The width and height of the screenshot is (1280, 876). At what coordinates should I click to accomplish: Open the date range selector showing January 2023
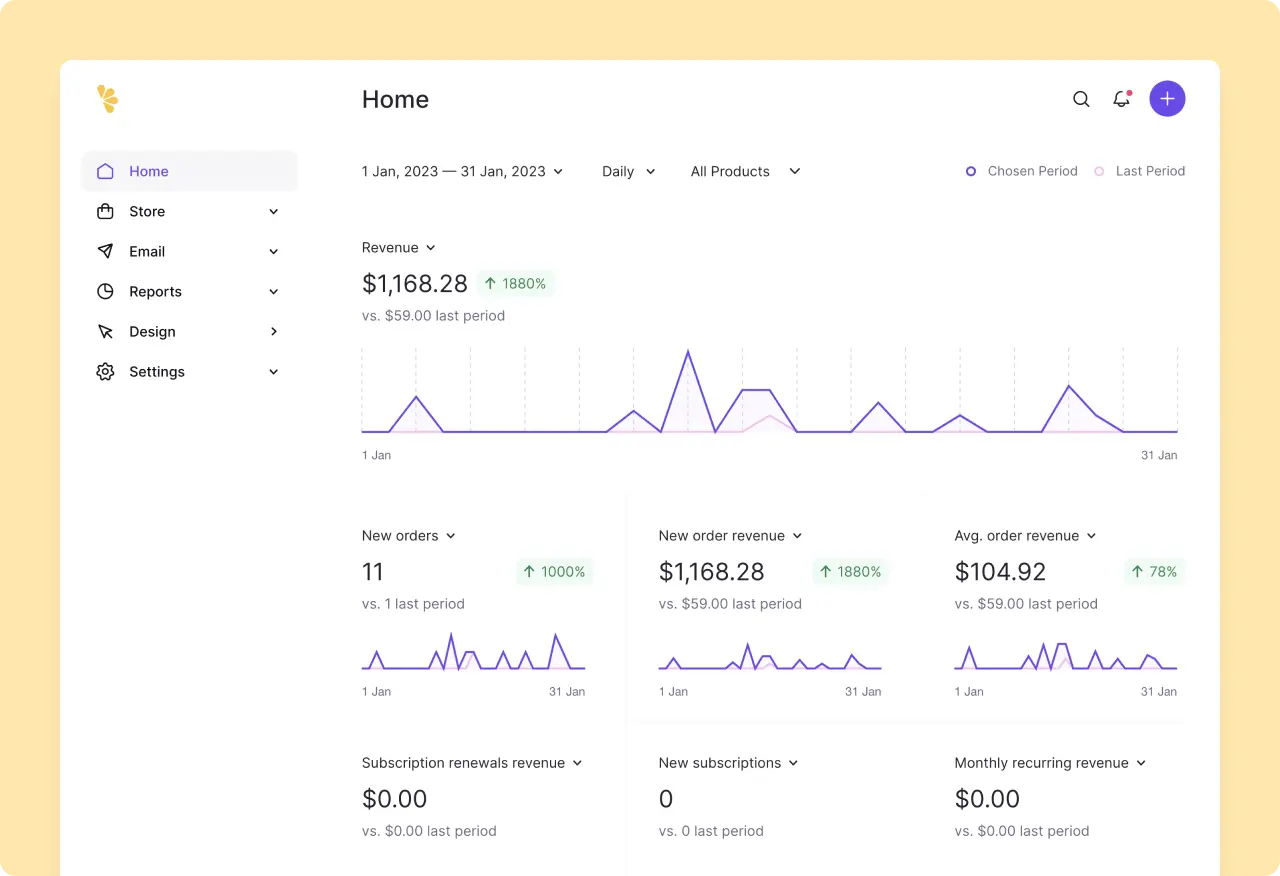[x=460, y=171]
